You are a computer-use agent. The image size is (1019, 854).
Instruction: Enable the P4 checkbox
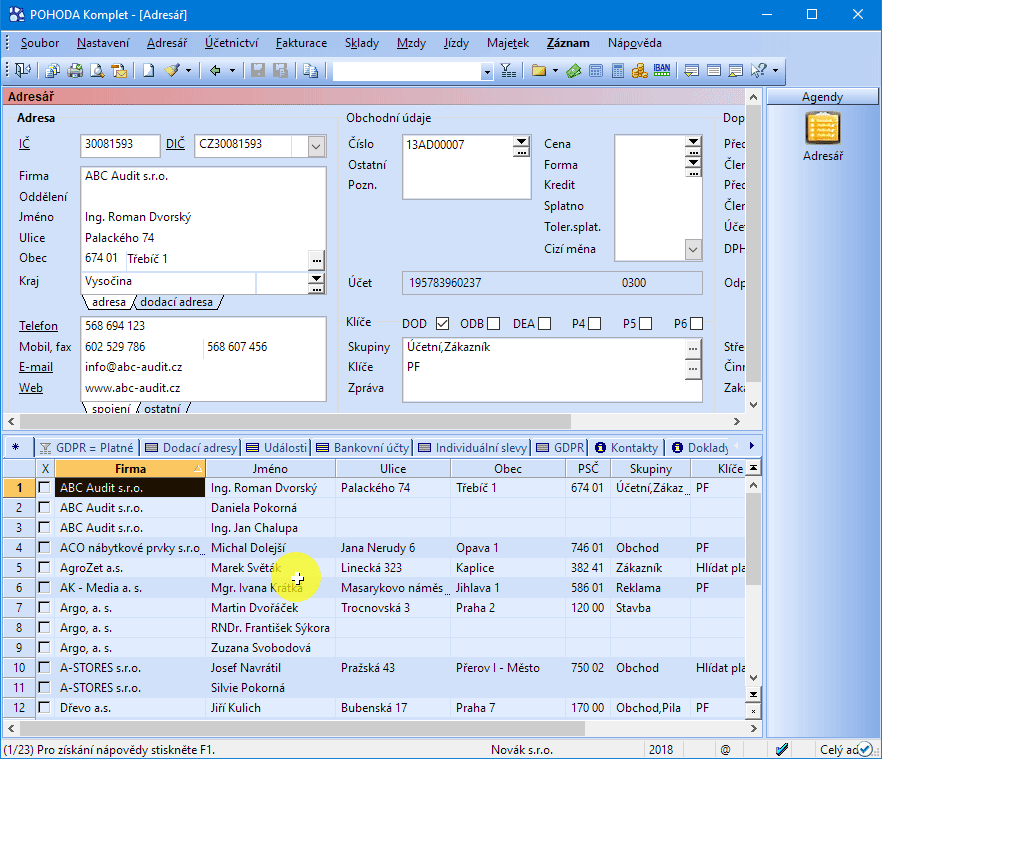(x=595, y=324)
